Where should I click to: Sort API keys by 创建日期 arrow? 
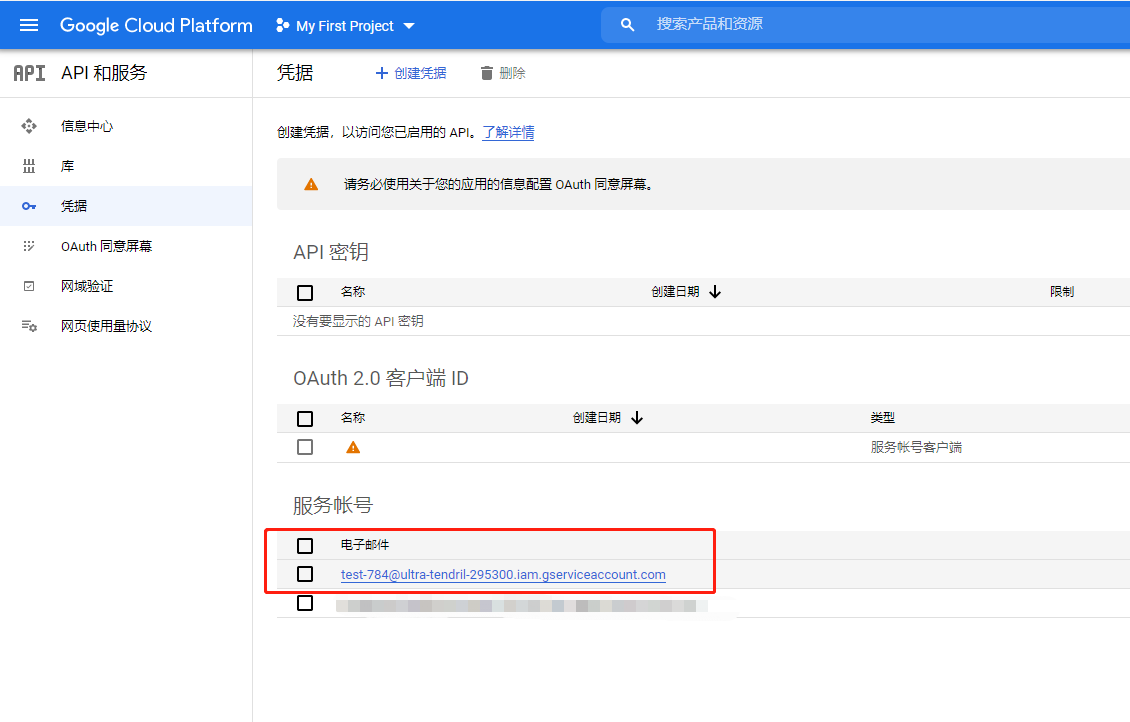pos(715,292)
